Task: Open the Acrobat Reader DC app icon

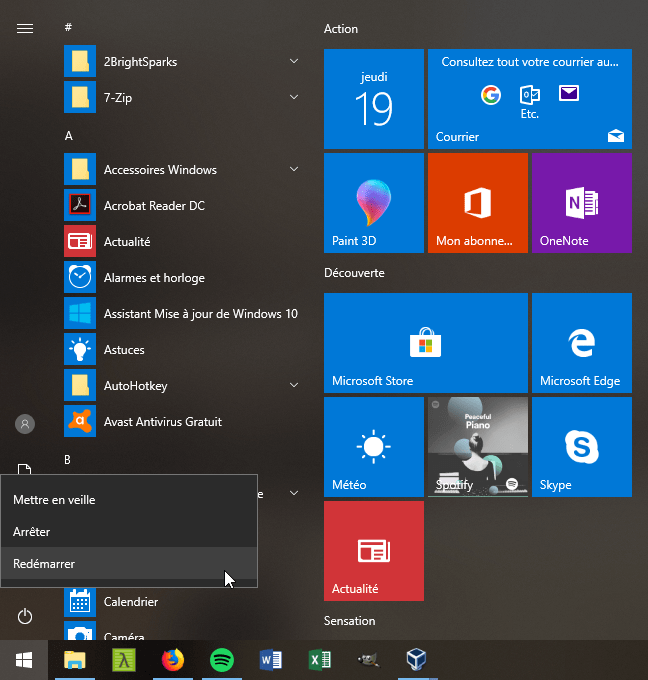Action: click(x=80, y=205)
